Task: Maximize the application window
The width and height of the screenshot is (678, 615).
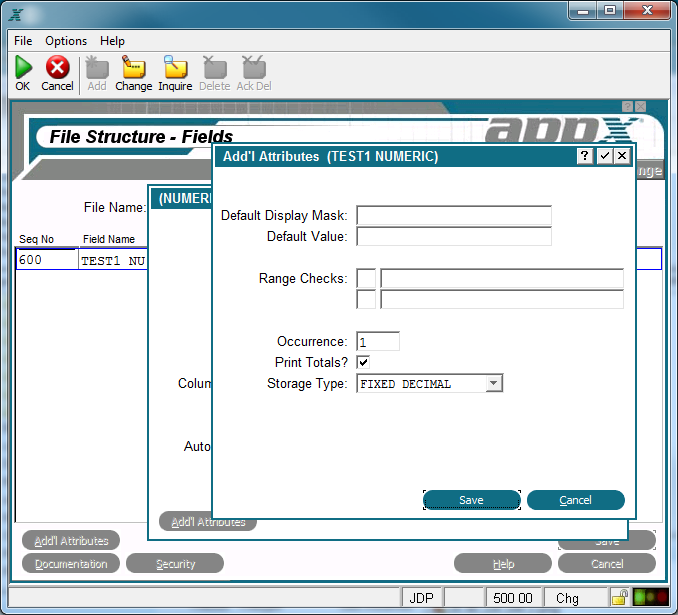Action: [x=610, y=10]
